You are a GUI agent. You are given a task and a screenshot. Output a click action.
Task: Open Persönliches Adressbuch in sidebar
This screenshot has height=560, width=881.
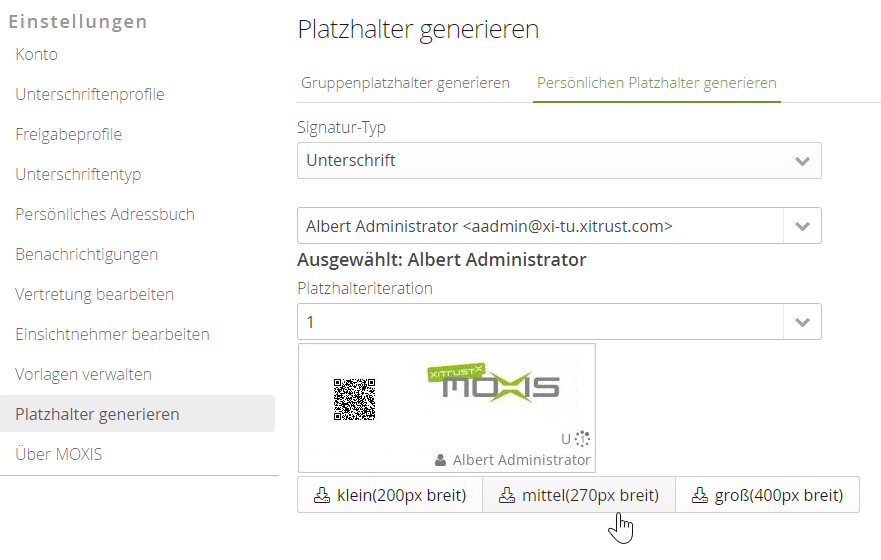click(x=105, y=214)
